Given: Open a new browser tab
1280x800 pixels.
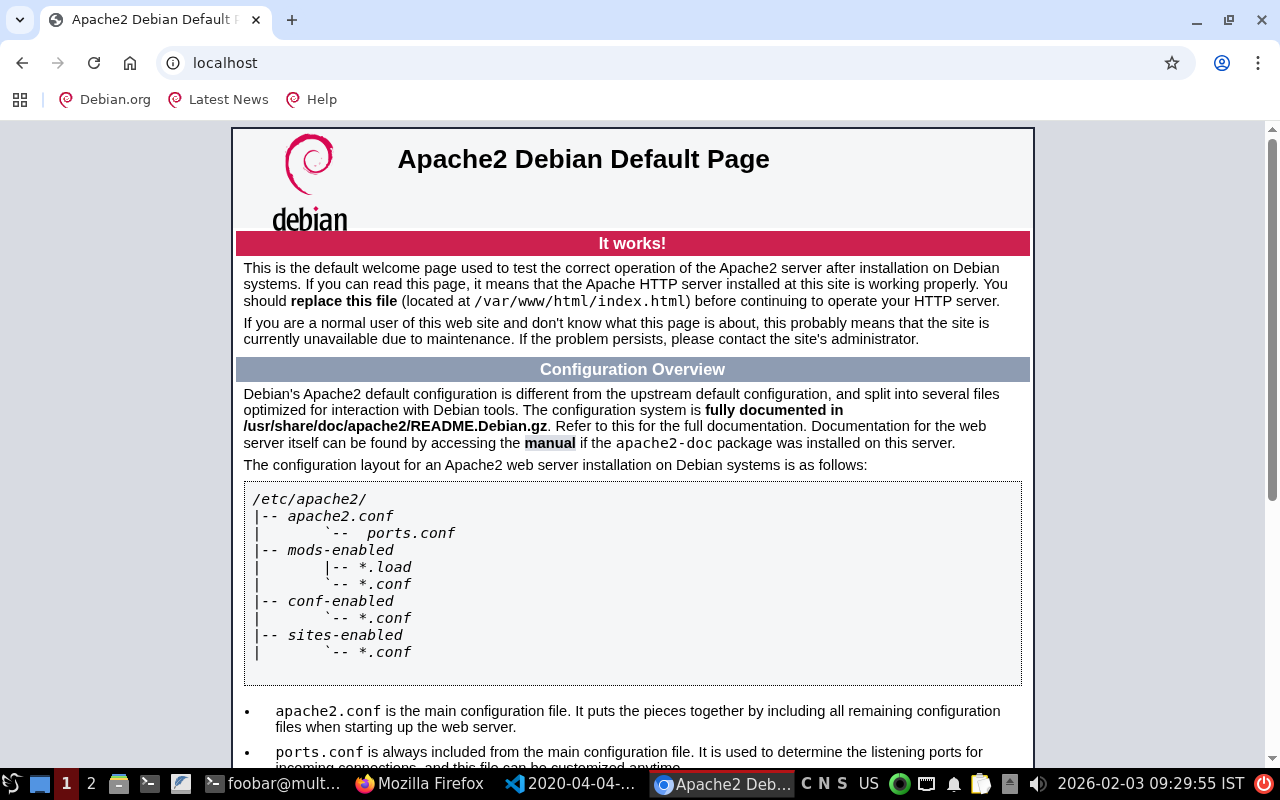Looking at the screenshot, I should [x=292, y=20].
